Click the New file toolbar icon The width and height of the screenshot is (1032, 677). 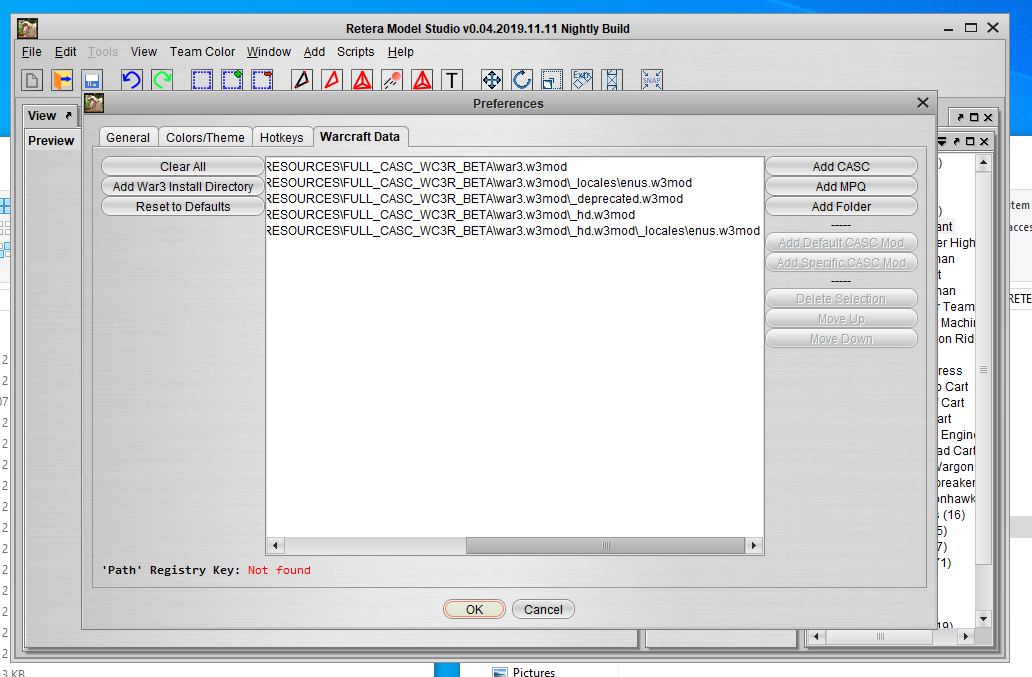(32, 80)
